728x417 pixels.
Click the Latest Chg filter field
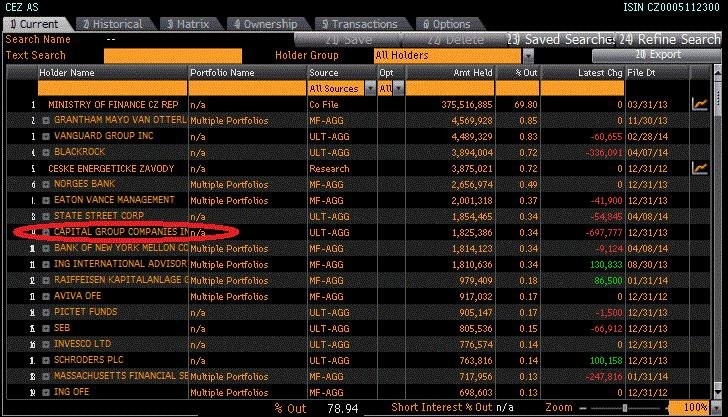582,88
